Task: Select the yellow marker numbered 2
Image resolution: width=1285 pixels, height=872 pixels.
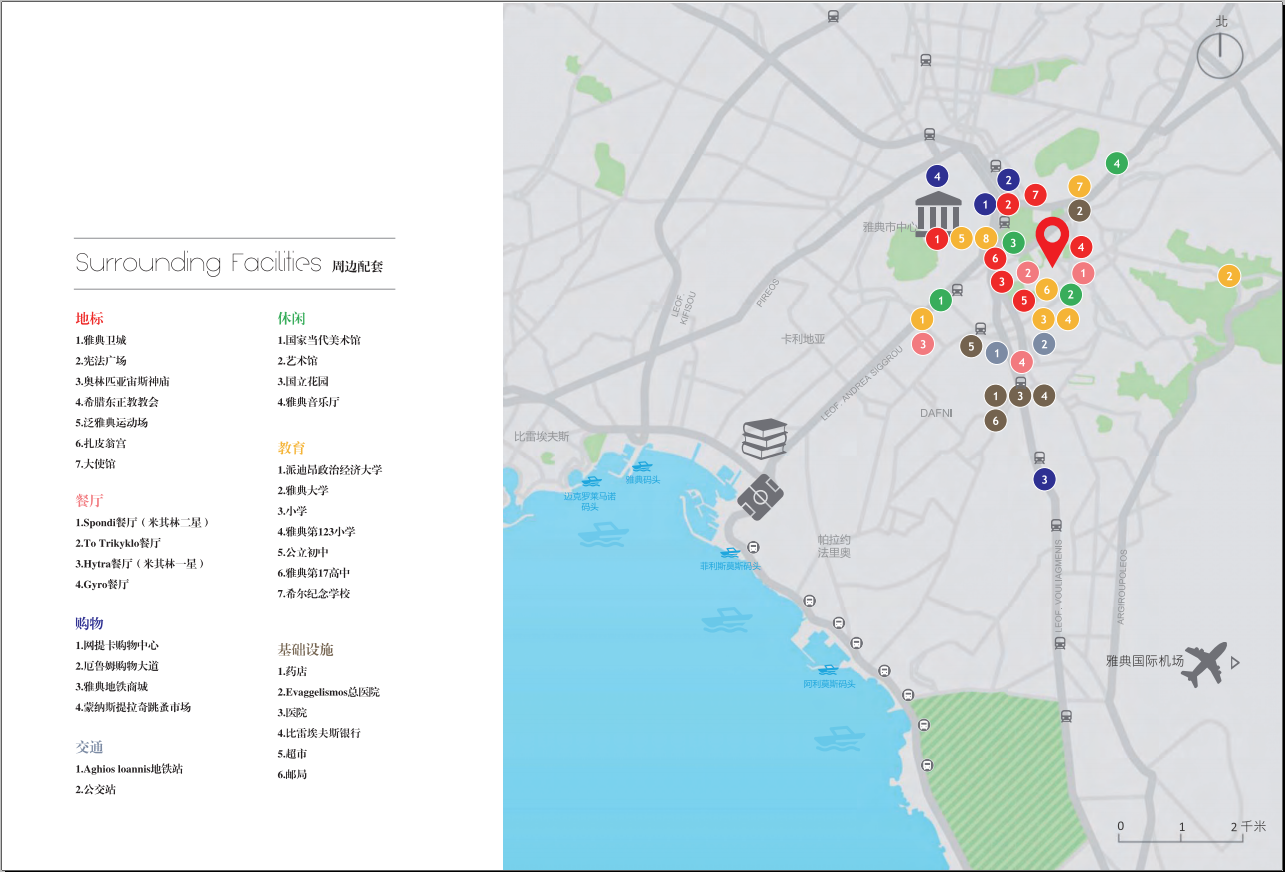Action: (1228, 276)
